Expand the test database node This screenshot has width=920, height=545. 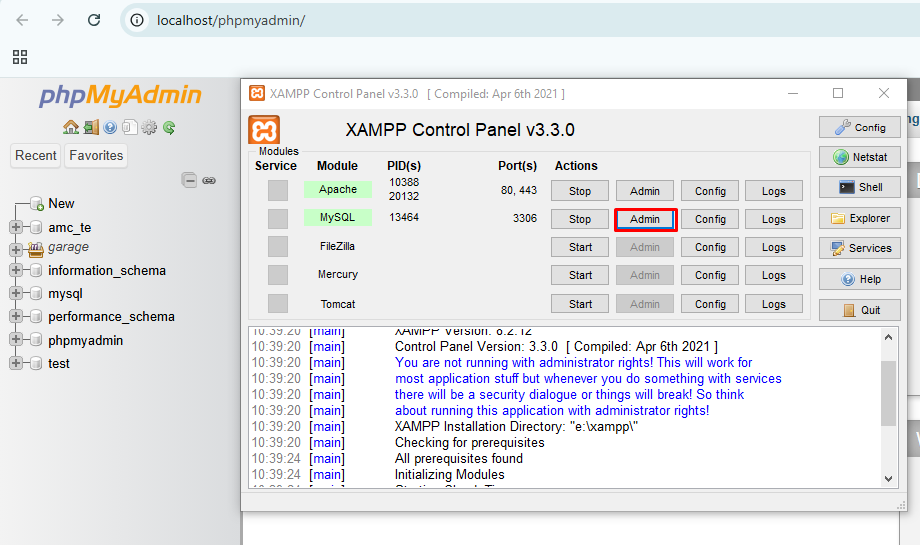click(x=16, y=363)
